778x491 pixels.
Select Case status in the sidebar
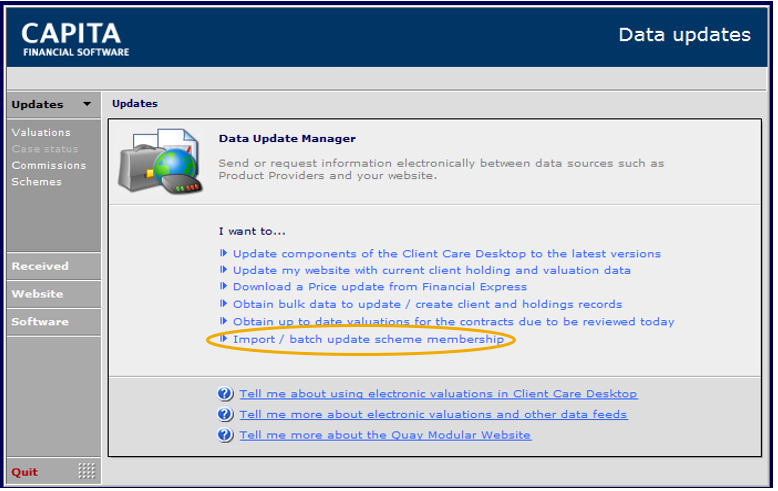[45, 149]
